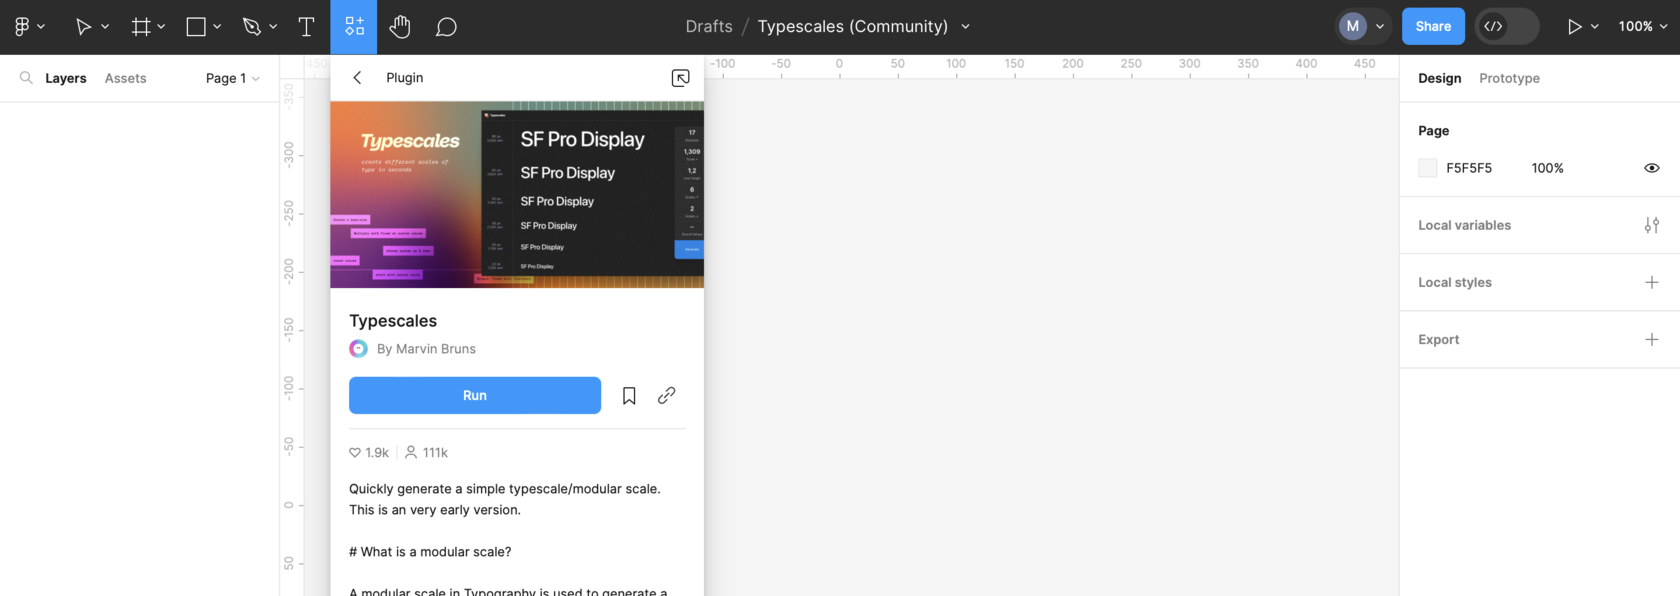The height and width of the screenshot is (596, 1680).
Task: Click the Plugin panel header label
Action: (x=405, y=78)
